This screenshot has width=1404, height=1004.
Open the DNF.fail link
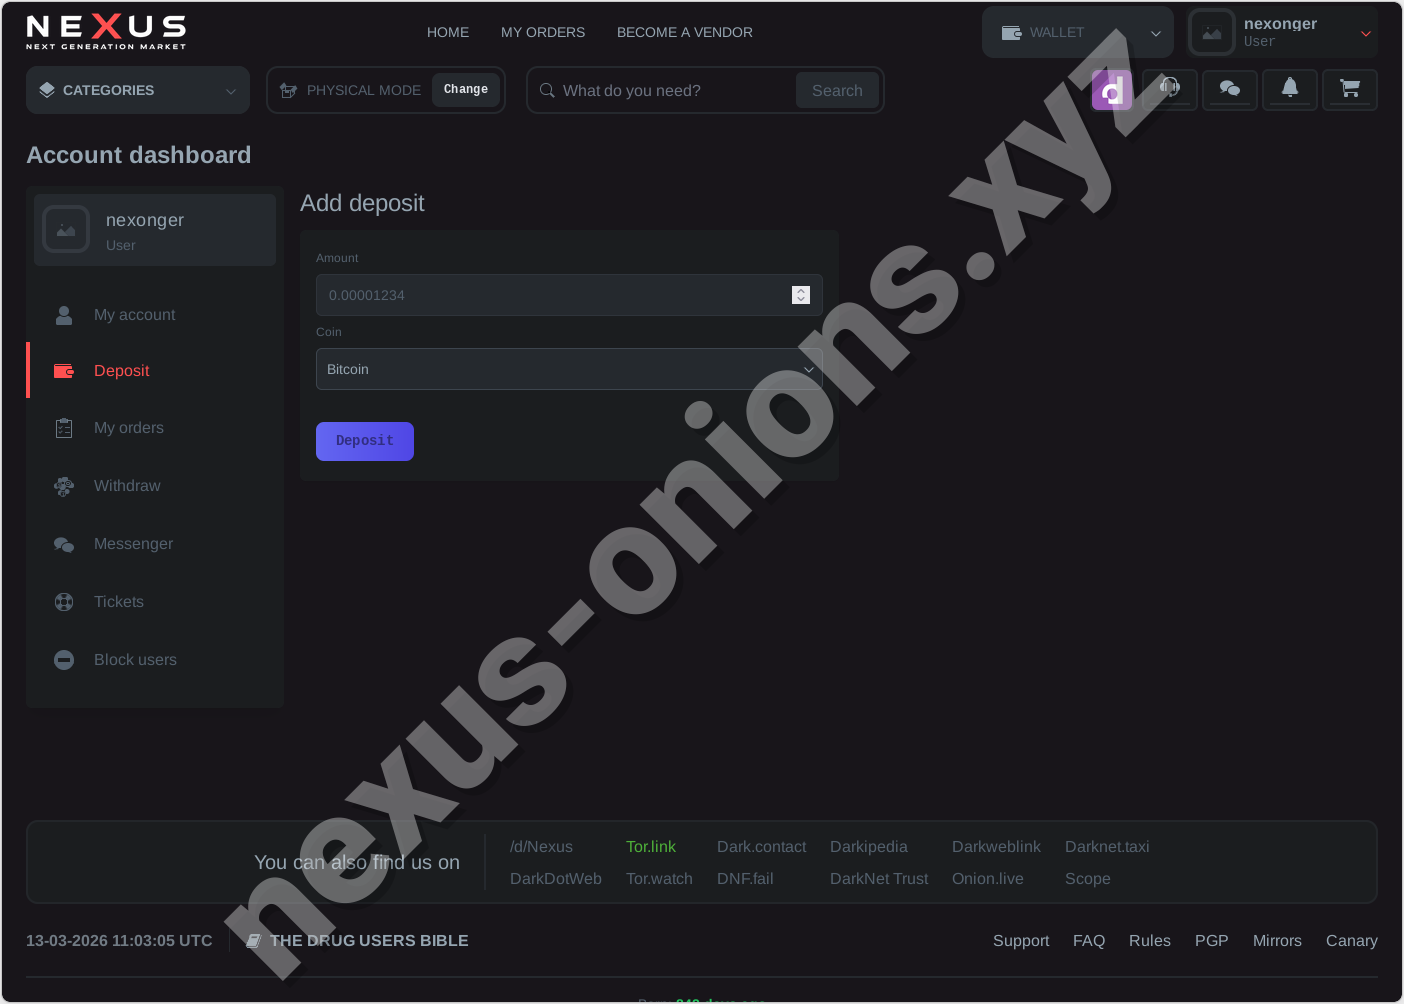coord(745,879)
